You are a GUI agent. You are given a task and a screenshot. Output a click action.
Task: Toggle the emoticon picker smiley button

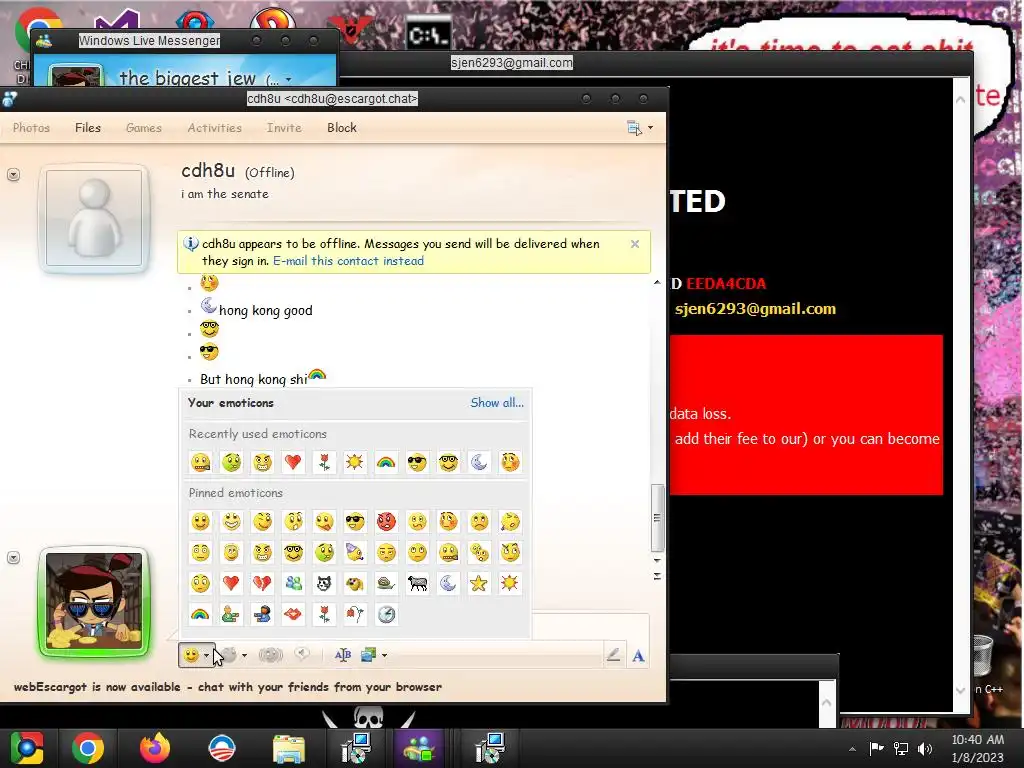[x=191, y=655]
